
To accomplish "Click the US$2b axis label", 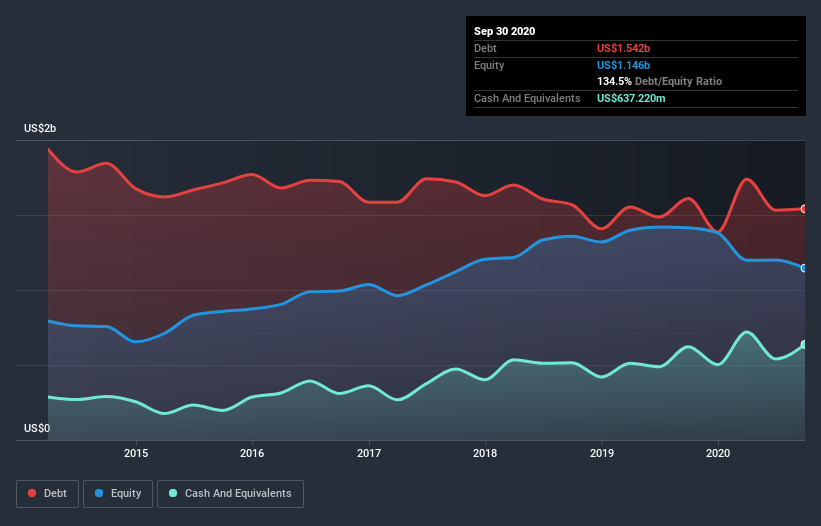I will (40, 128).
